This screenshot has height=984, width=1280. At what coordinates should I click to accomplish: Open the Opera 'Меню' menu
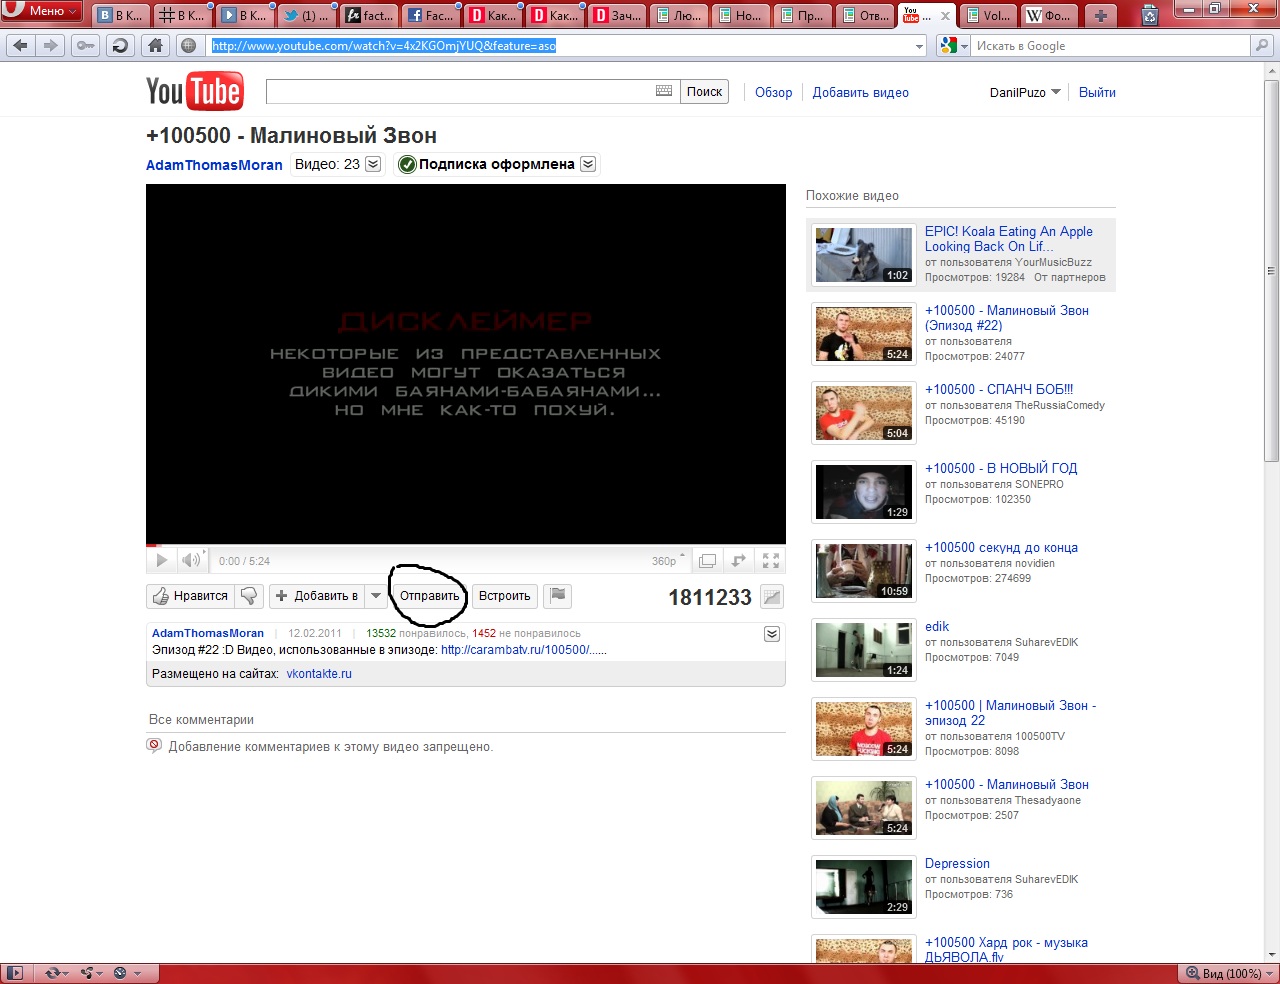pyautogui.click(x=42, y=11)
